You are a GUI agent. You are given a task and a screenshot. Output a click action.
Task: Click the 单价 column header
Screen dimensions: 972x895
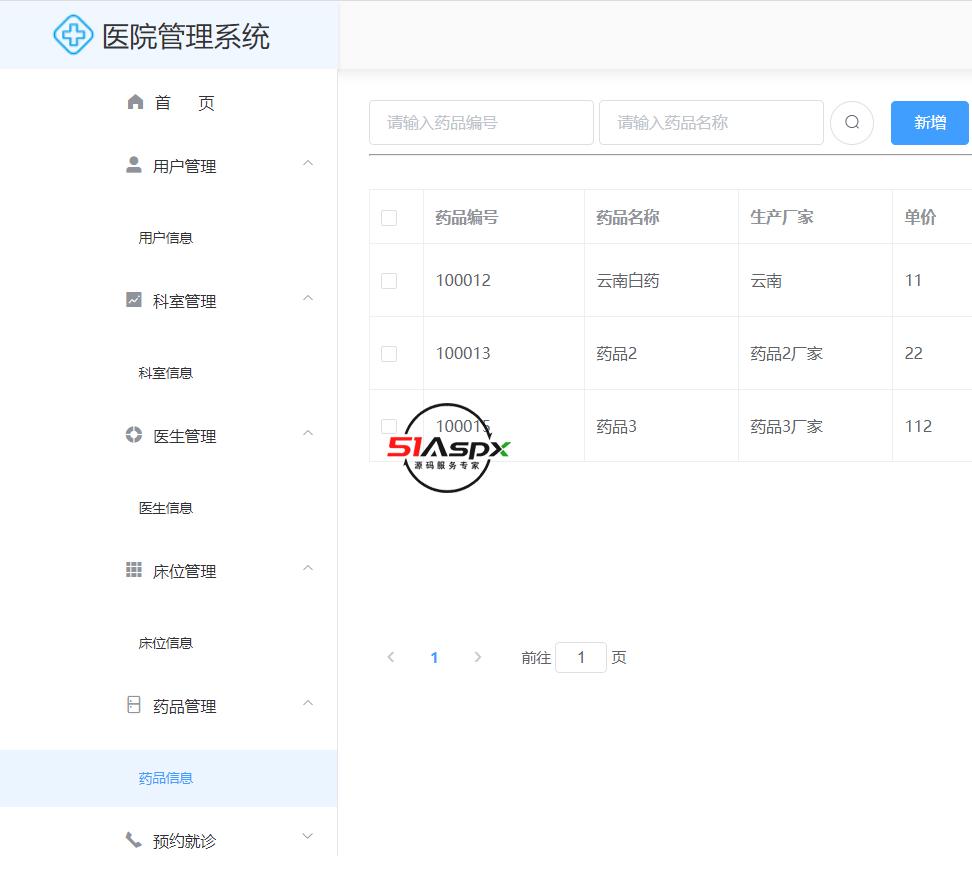pos(921,218)
